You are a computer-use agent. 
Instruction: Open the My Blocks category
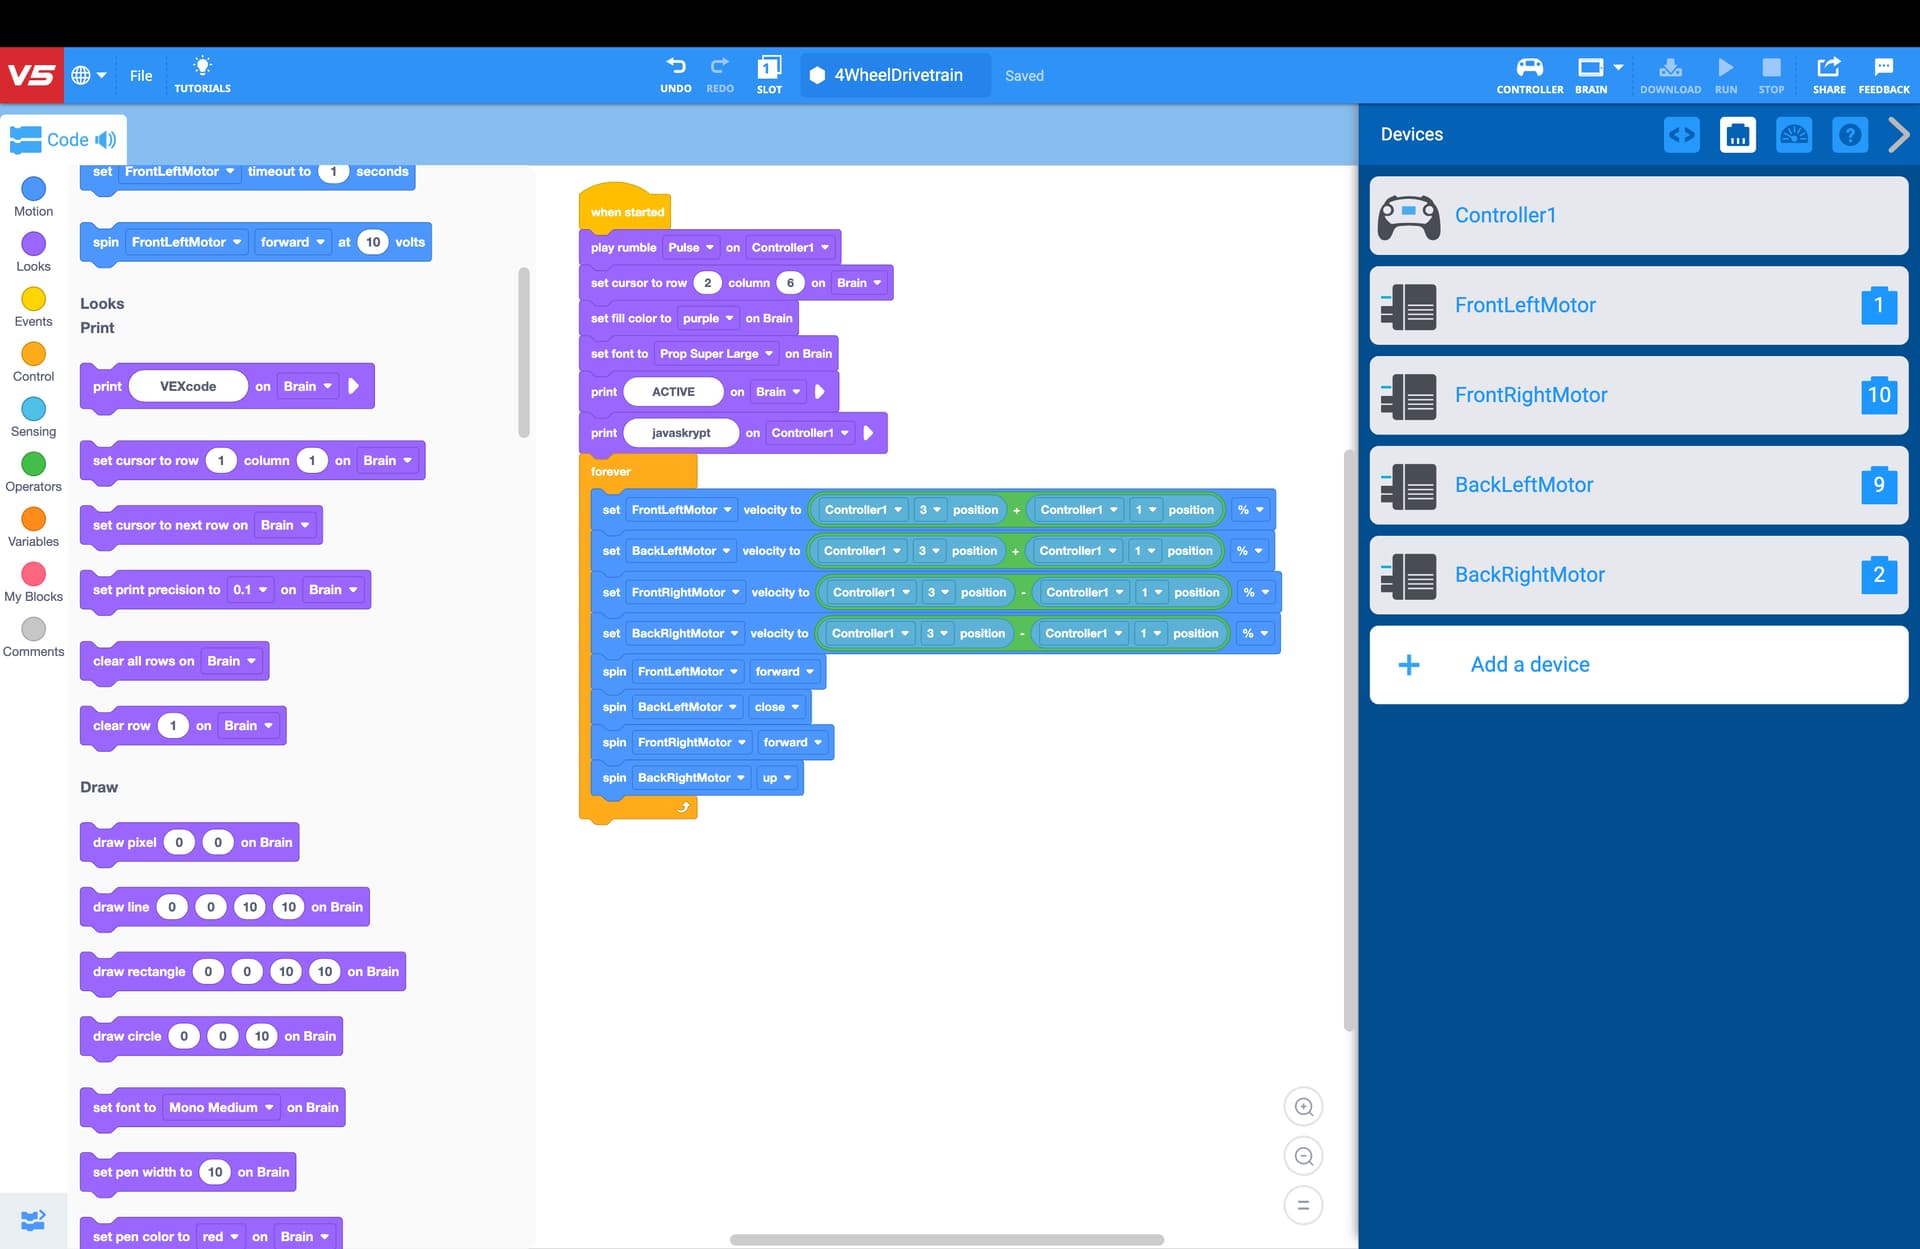coord(33,582)
